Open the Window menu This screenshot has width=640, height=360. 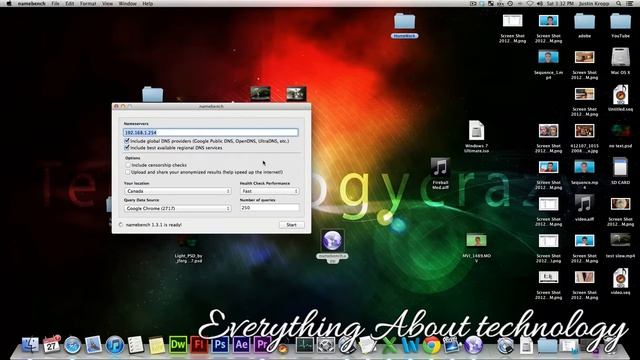click(127, 3)
